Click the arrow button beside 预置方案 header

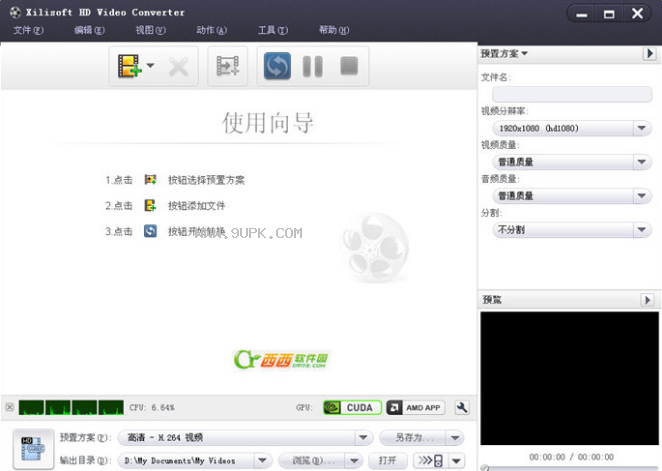(x=649, y=54)
